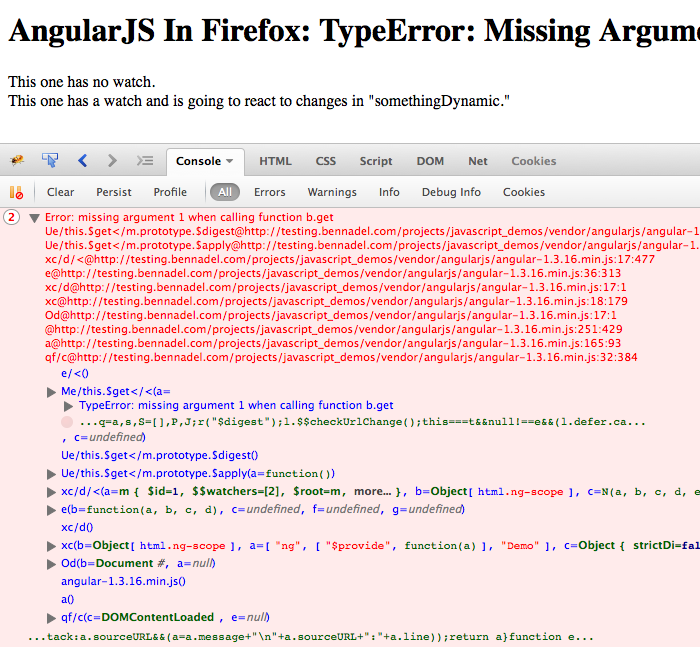Screen dimensions: 700x647
Task: Inspect the DOMContentLoaded event value
Action: click(x=158, y=618)
